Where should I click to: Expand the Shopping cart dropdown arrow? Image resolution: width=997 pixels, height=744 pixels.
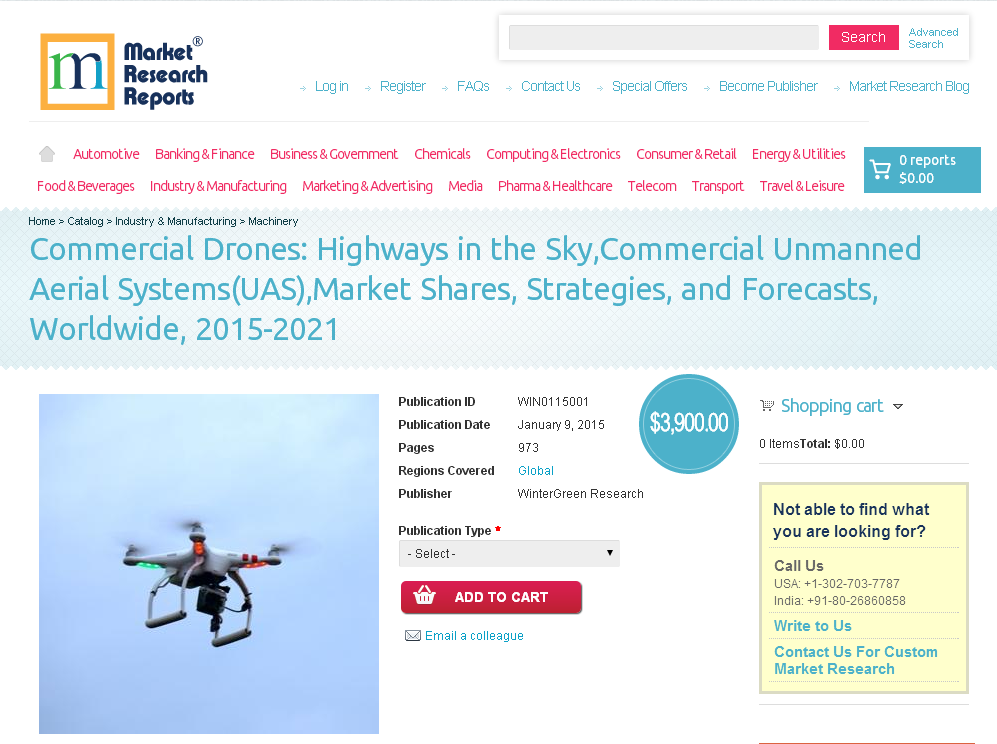tap(899, 406)
